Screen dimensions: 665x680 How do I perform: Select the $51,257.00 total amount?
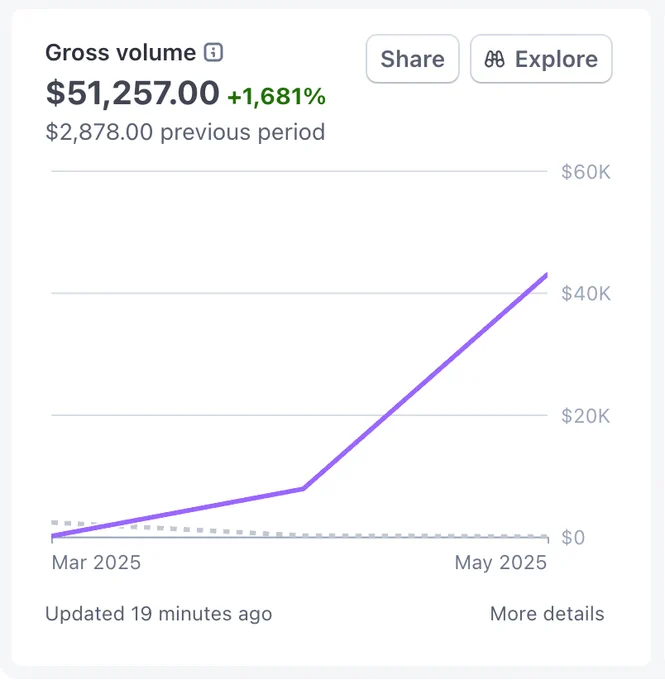[132, 93]
